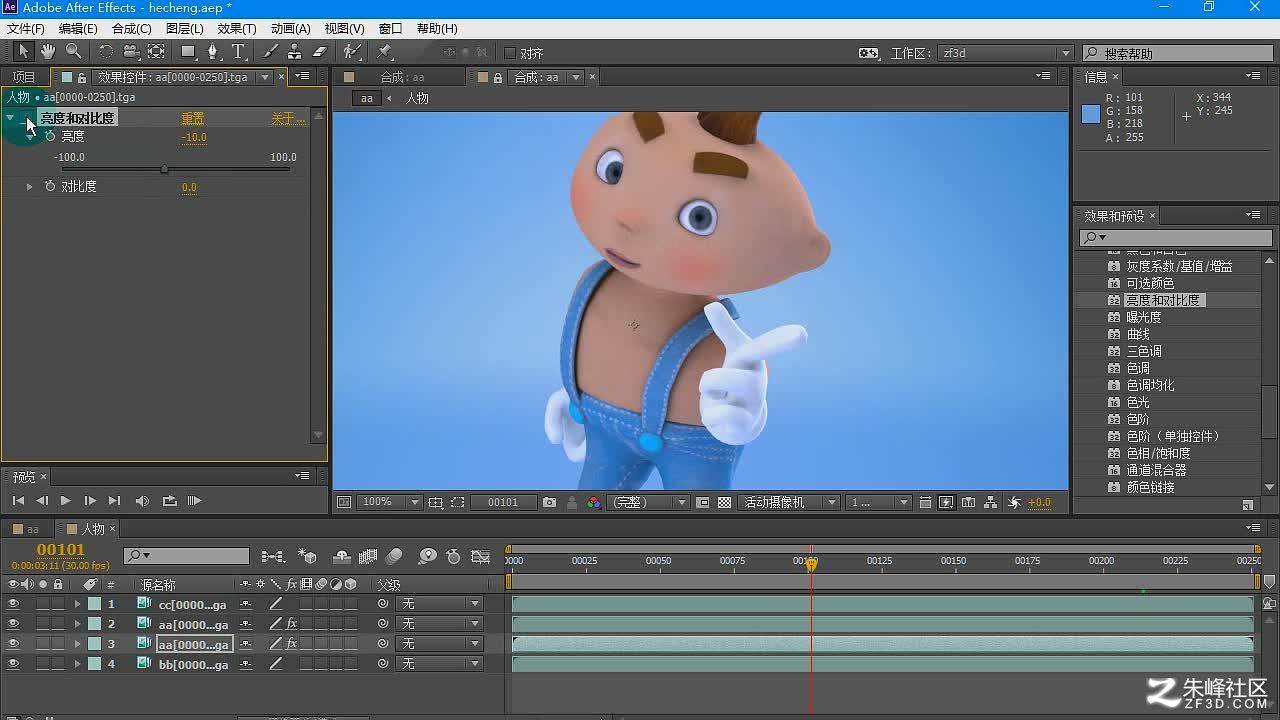Screen dimensions: 1280x720
Task: Open the 100% magnification dropdown
Action: click(x=390, y=502)
